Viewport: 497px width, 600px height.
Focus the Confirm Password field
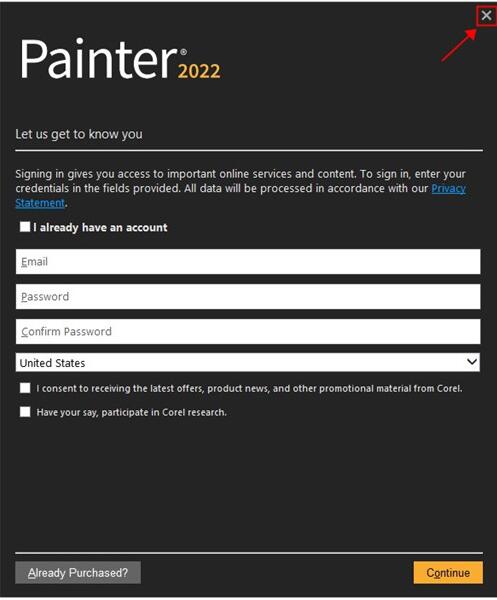point(248,331)
